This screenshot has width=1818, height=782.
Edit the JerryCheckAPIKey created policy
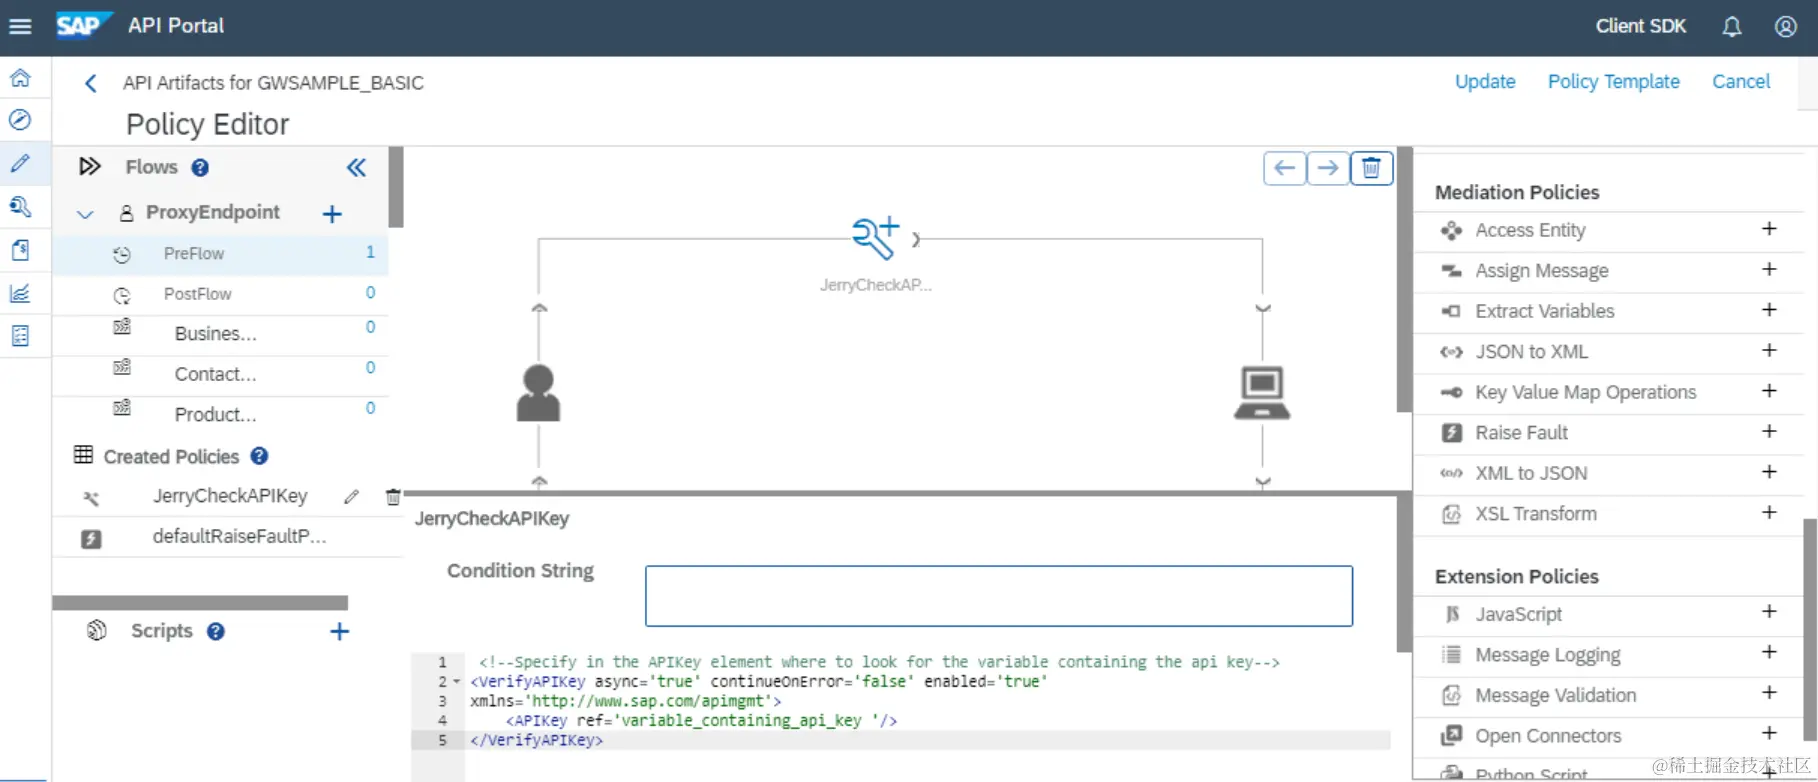351,497
